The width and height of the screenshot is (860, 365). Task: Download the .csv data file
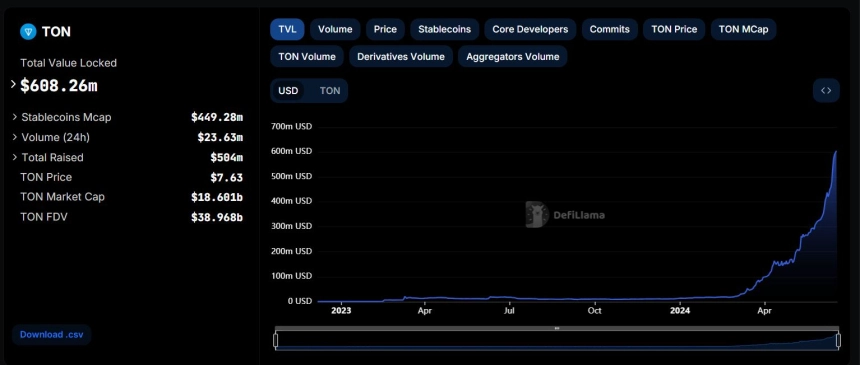[x=52, y=334]
